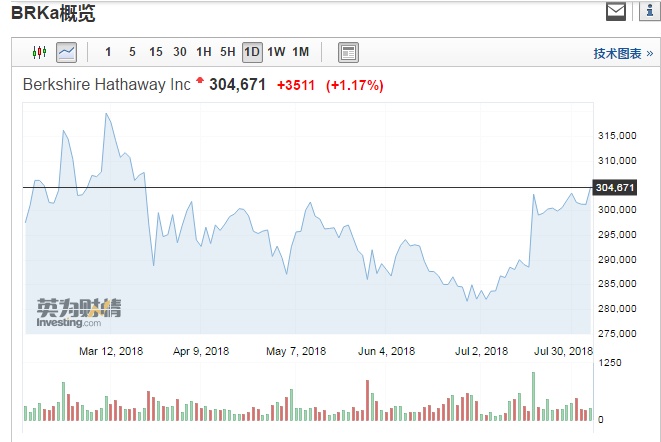Click the 300,000 axis label

tap(617, 210)
